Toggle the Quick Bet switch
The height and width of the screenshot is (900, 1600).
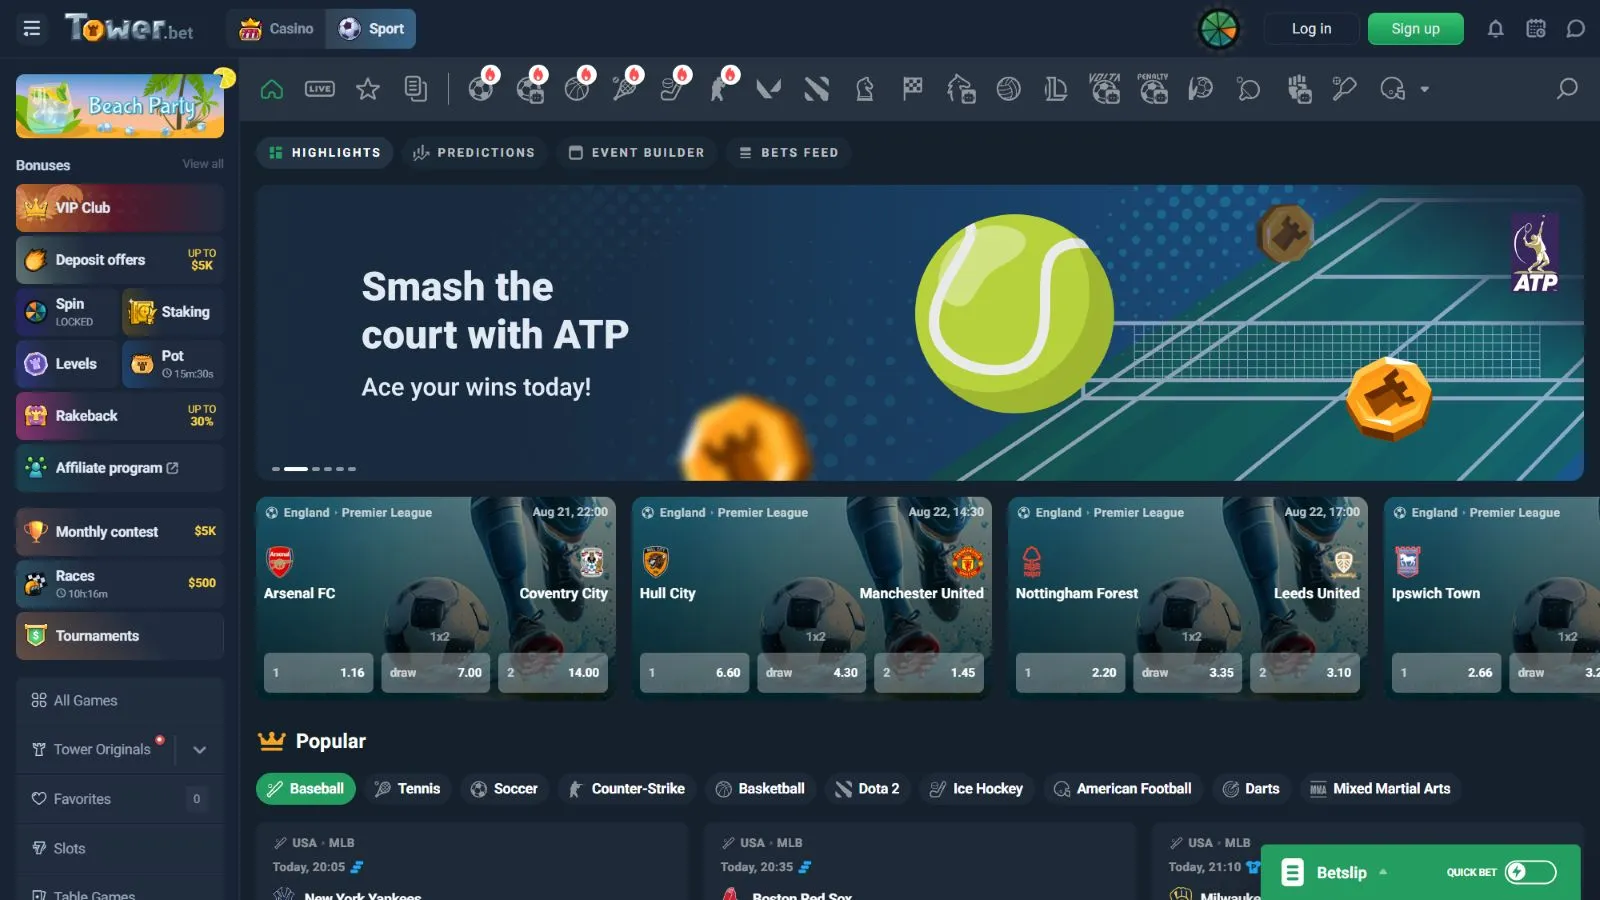pos(1530,872)
